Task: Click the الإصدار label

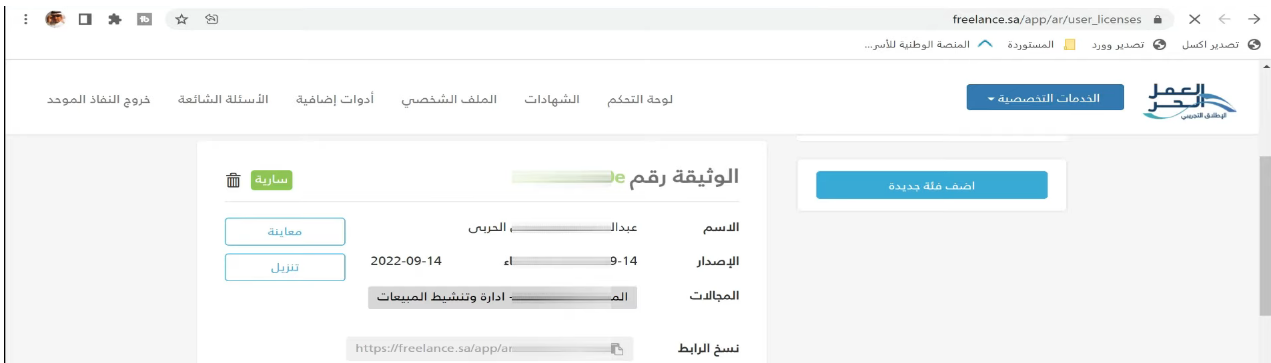Action: click(x=717, y=262)
